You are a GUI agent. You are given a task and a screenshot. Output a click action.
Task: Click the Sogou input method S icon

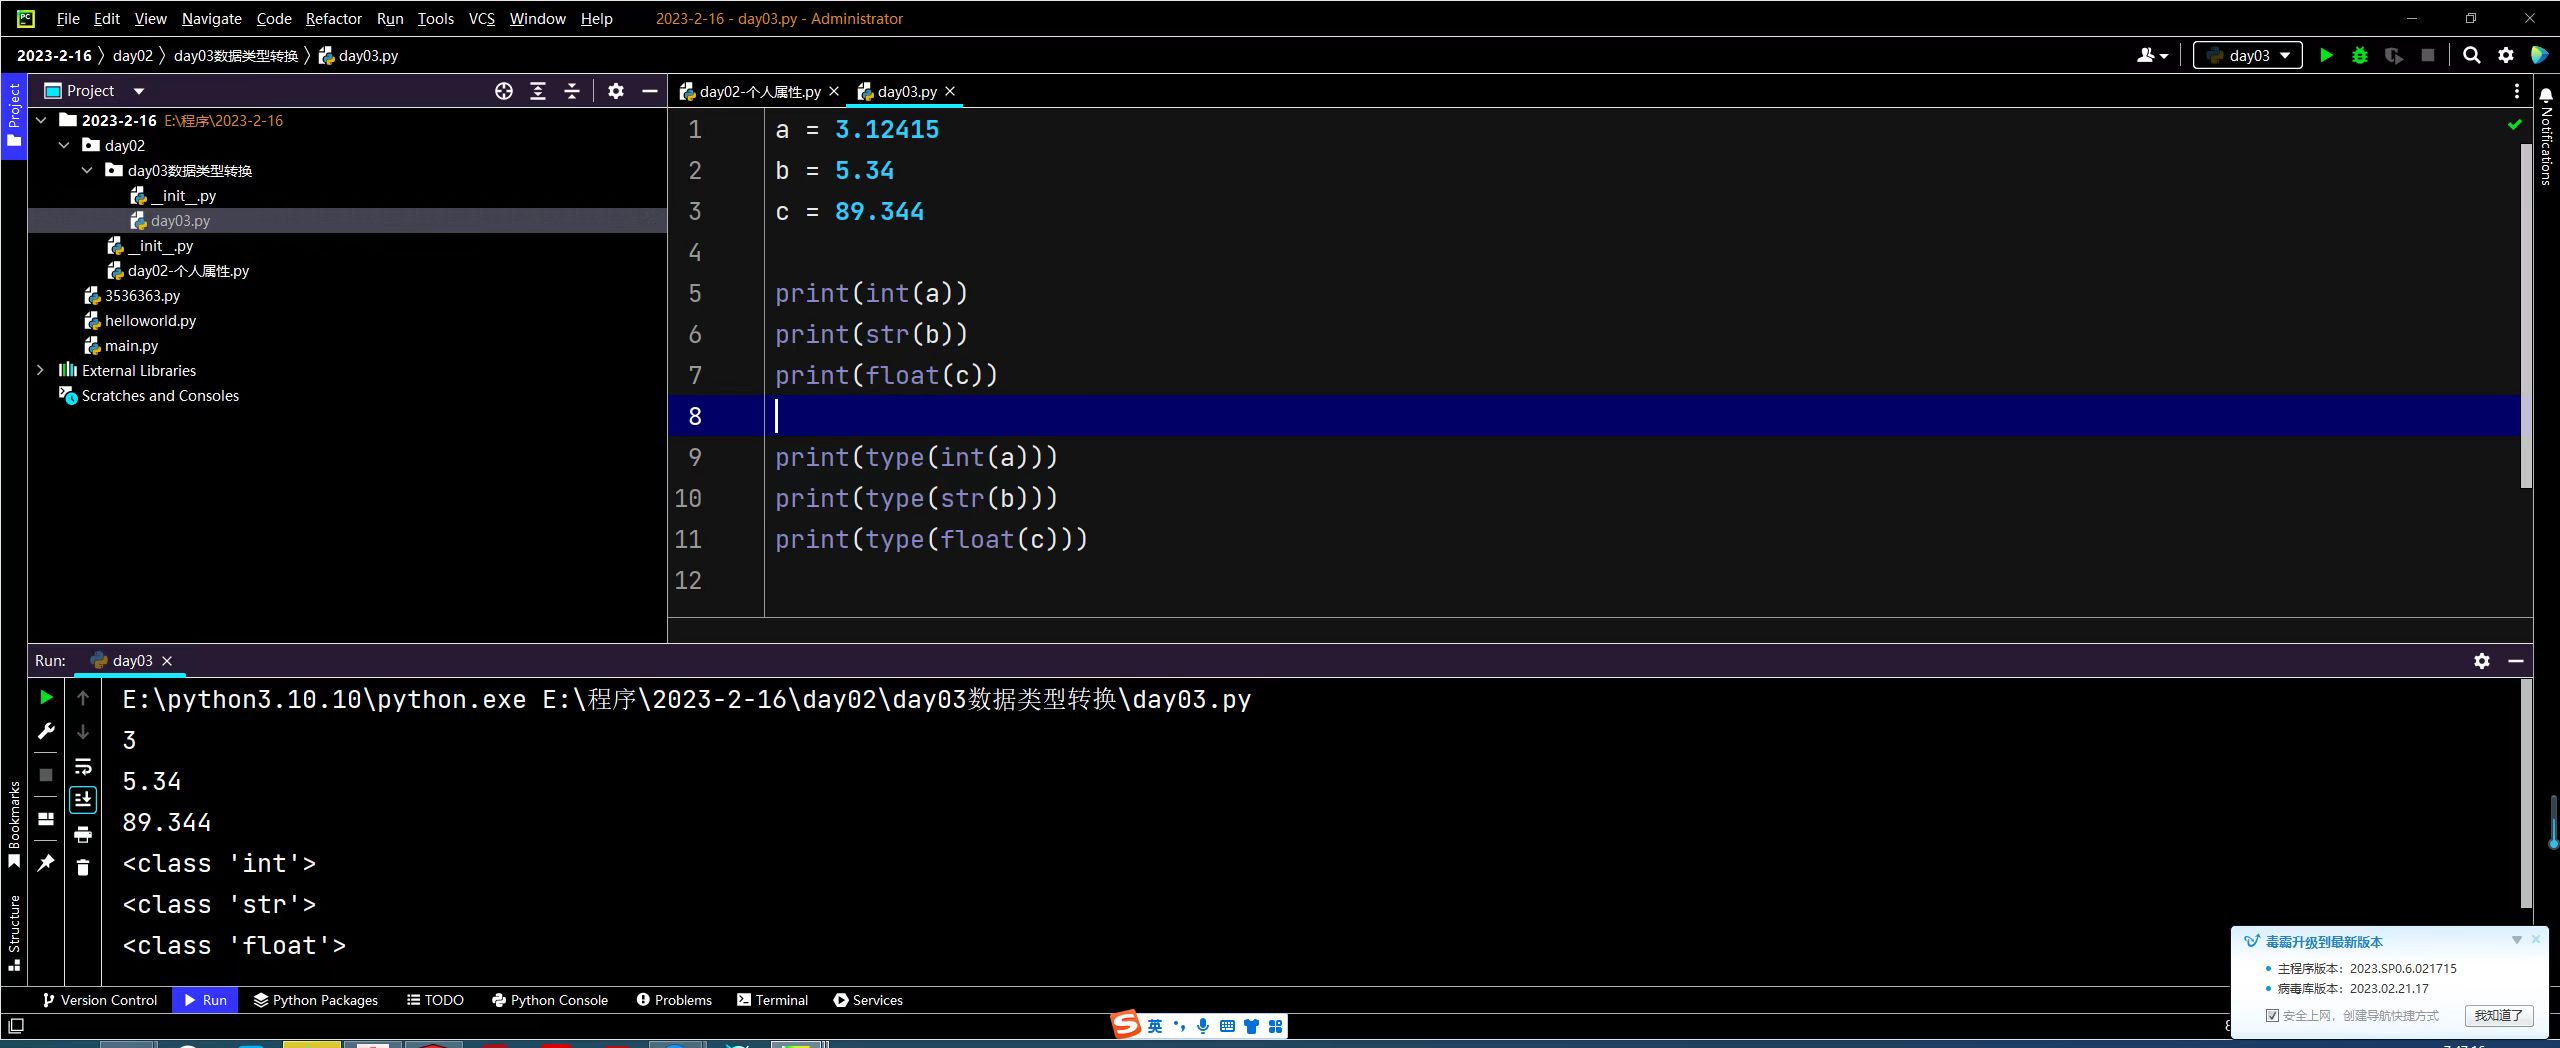pos(1126,1025)
